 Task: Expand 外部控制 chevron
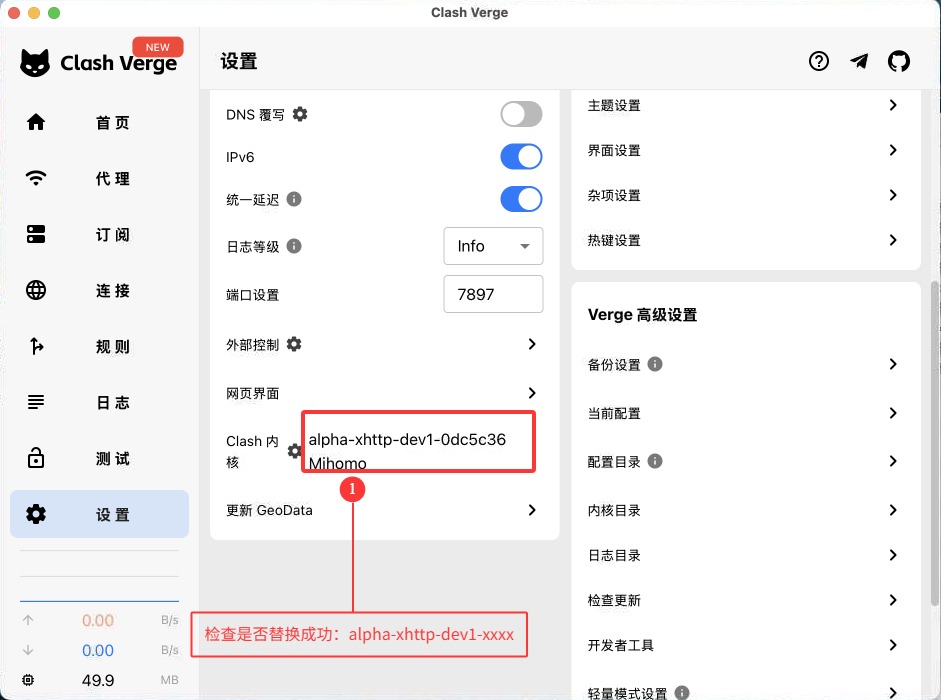tap(532, 344)
